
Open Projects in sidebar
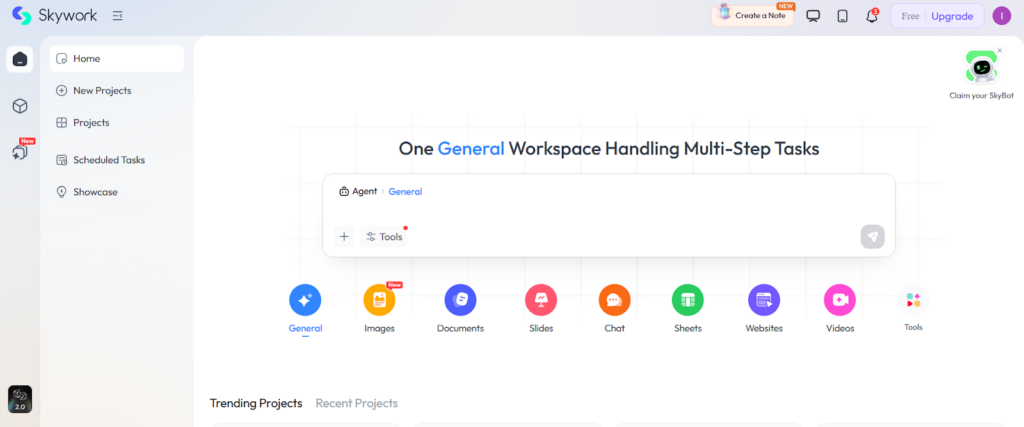pyautogui.click(x=117, y=123)
